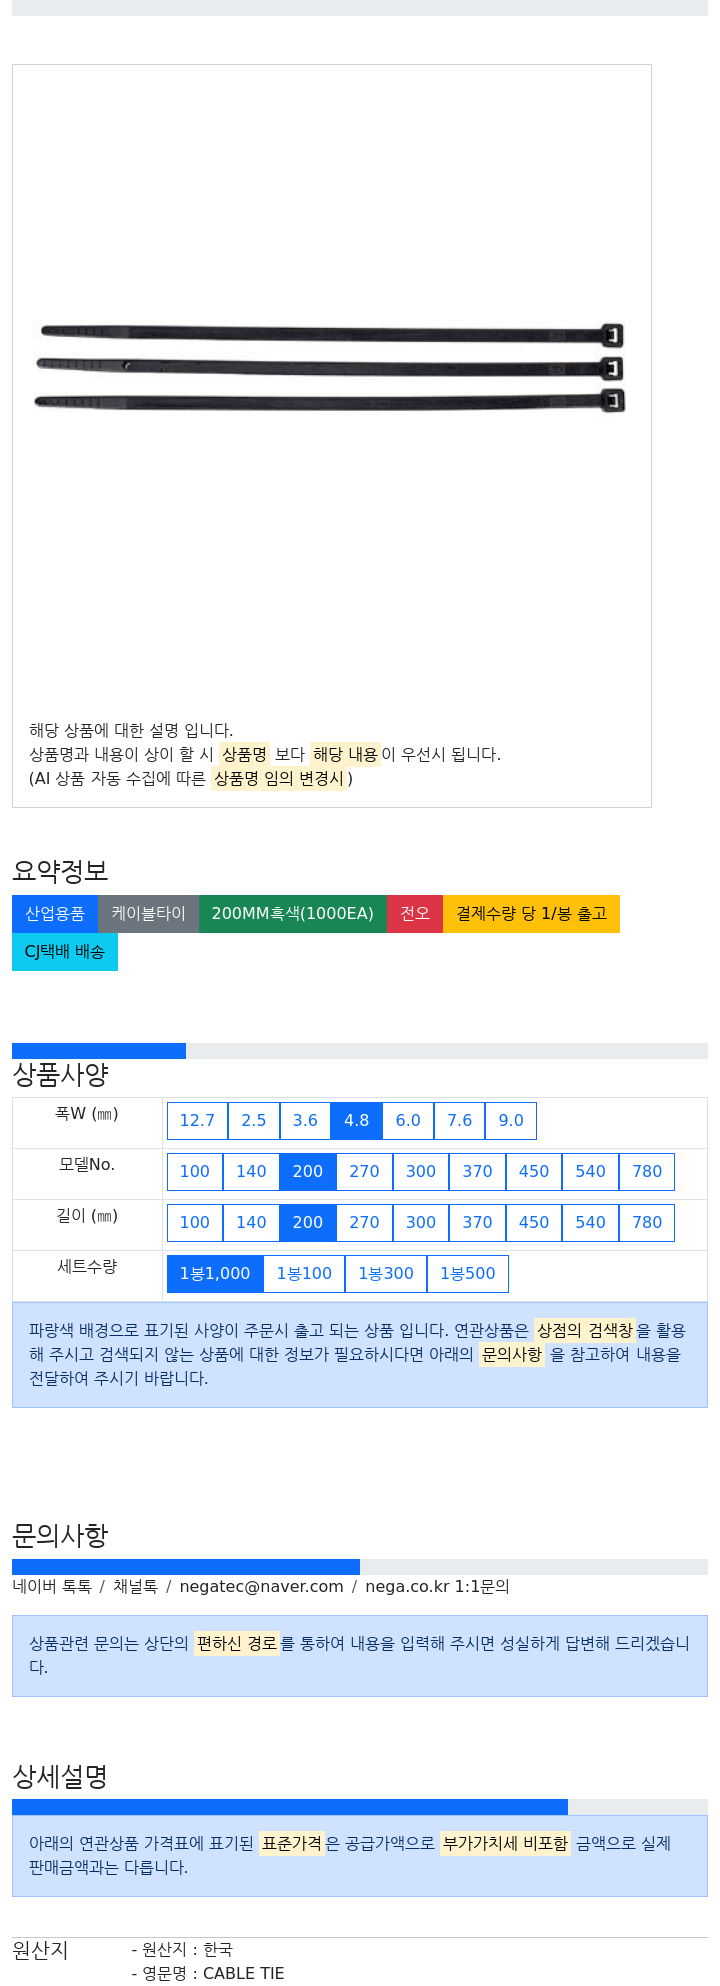The width and height of the screenshot is (720, 1986).
Task: Choose length 100 mm option
Action: tap(195, 1222)
